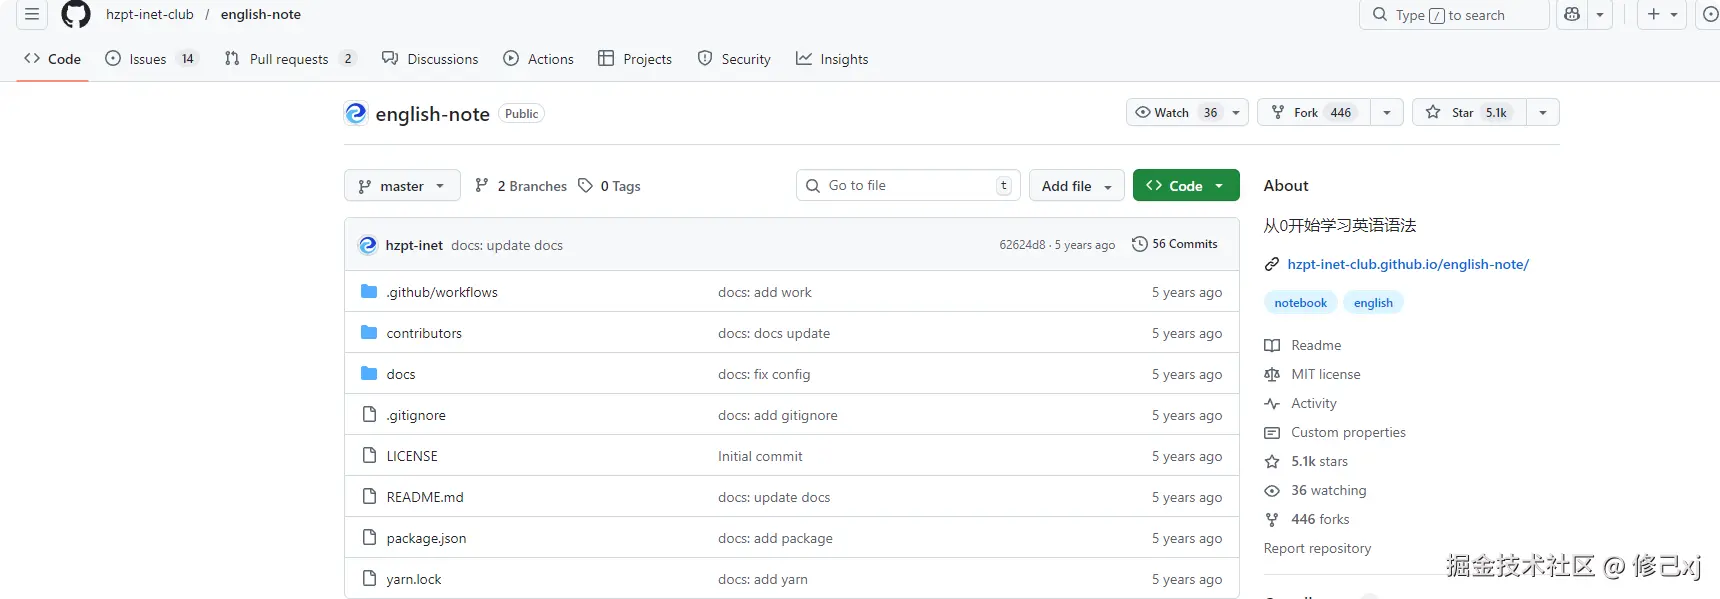Open the hamburger navigation menu
The width and height of the screenshot is (1720, 599).
32,14
